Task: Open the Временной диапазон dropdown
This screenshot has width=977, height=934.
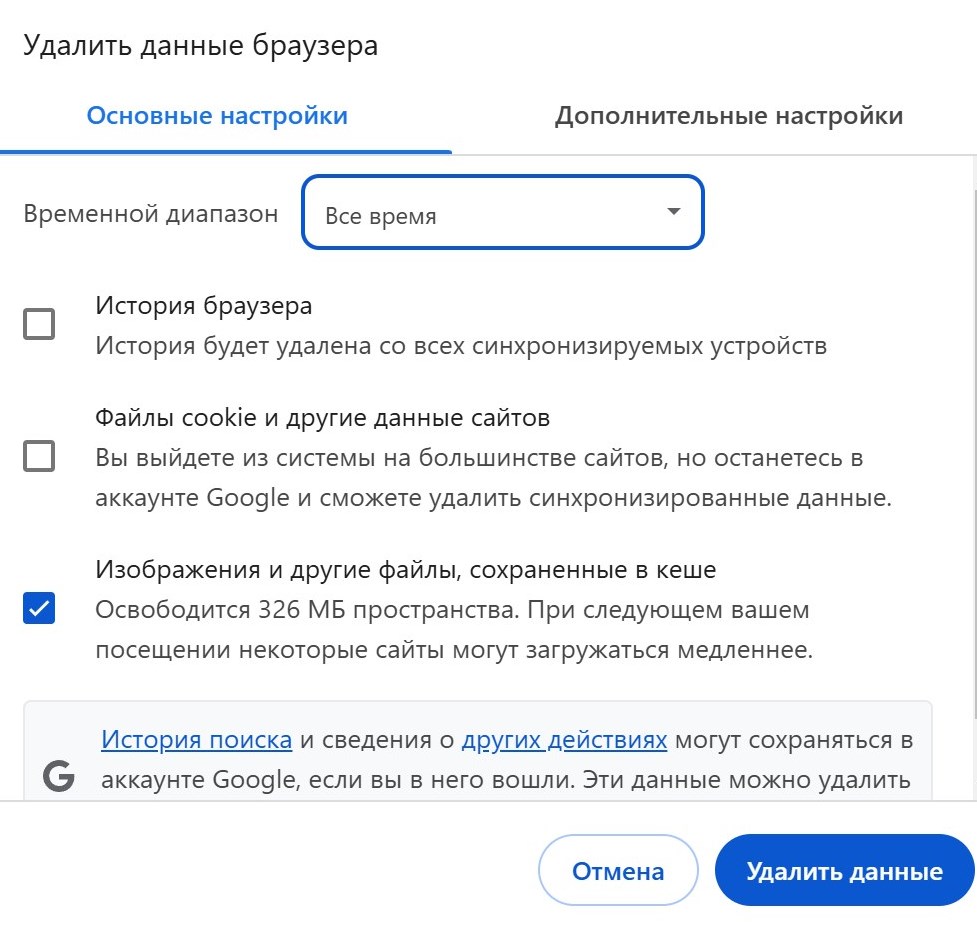Action: point(502,212)
